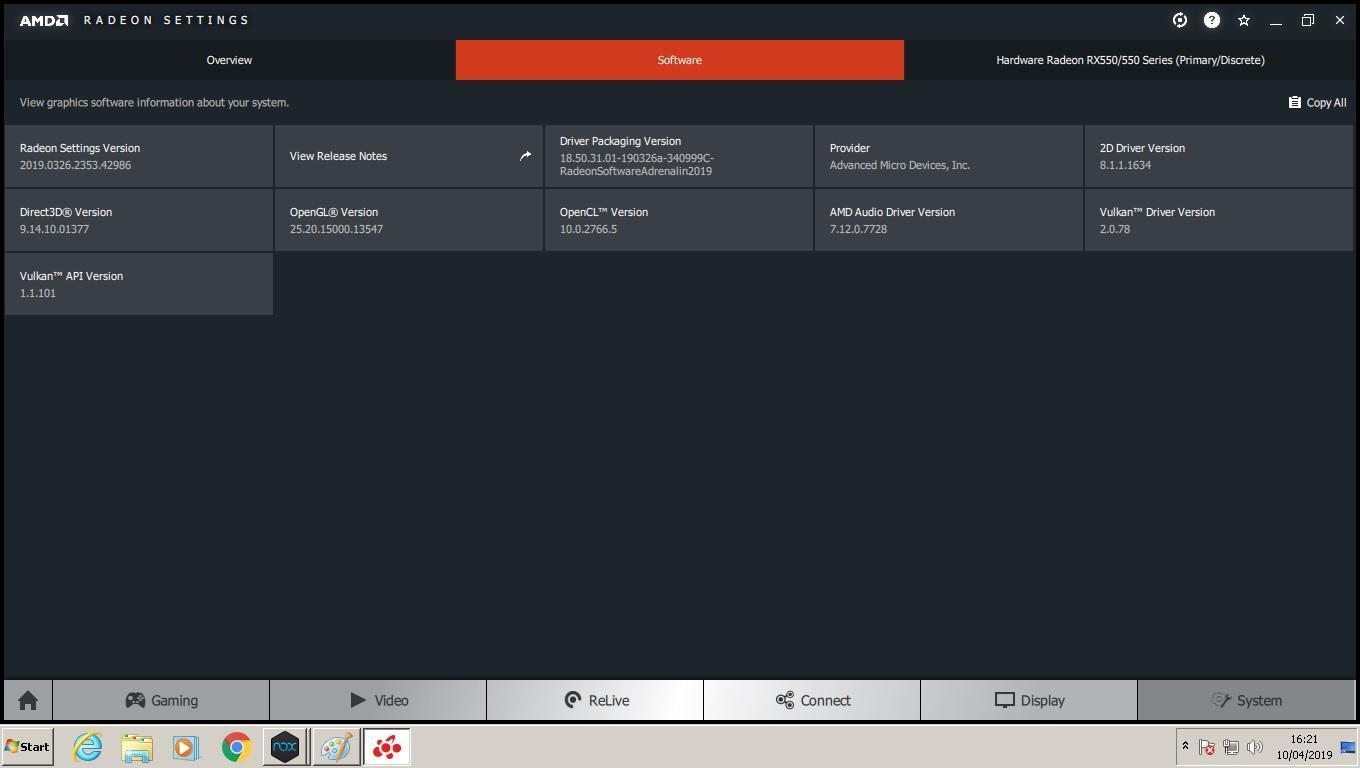Click the updates notification icon in title bar
This screenshot has height=768, width=1360.
[1180, 20]
